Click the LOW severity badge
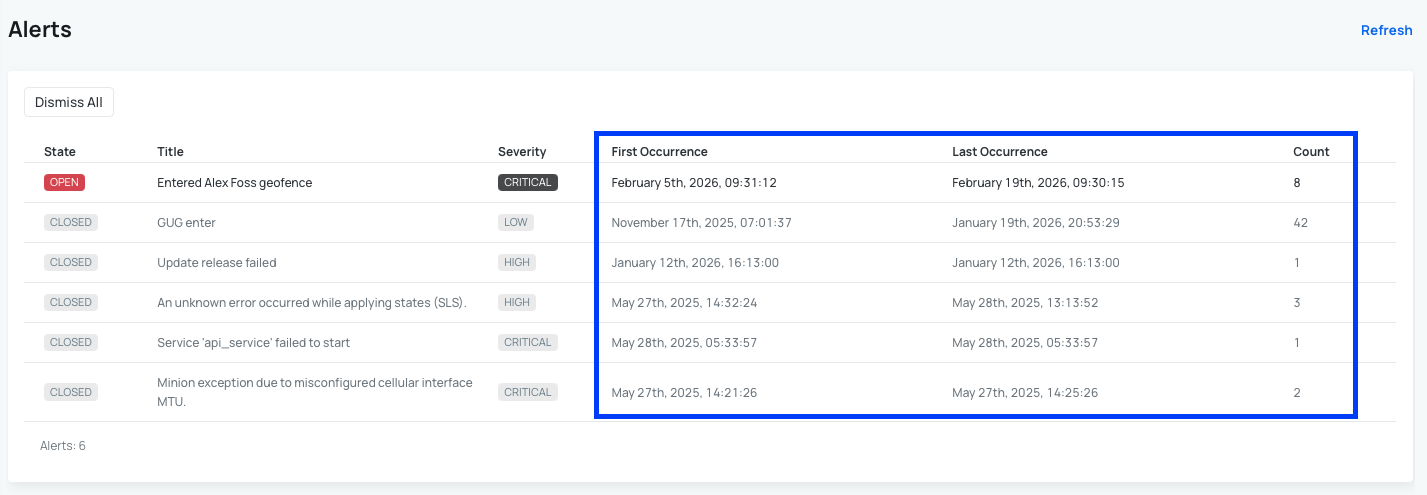 click(516, 223)
